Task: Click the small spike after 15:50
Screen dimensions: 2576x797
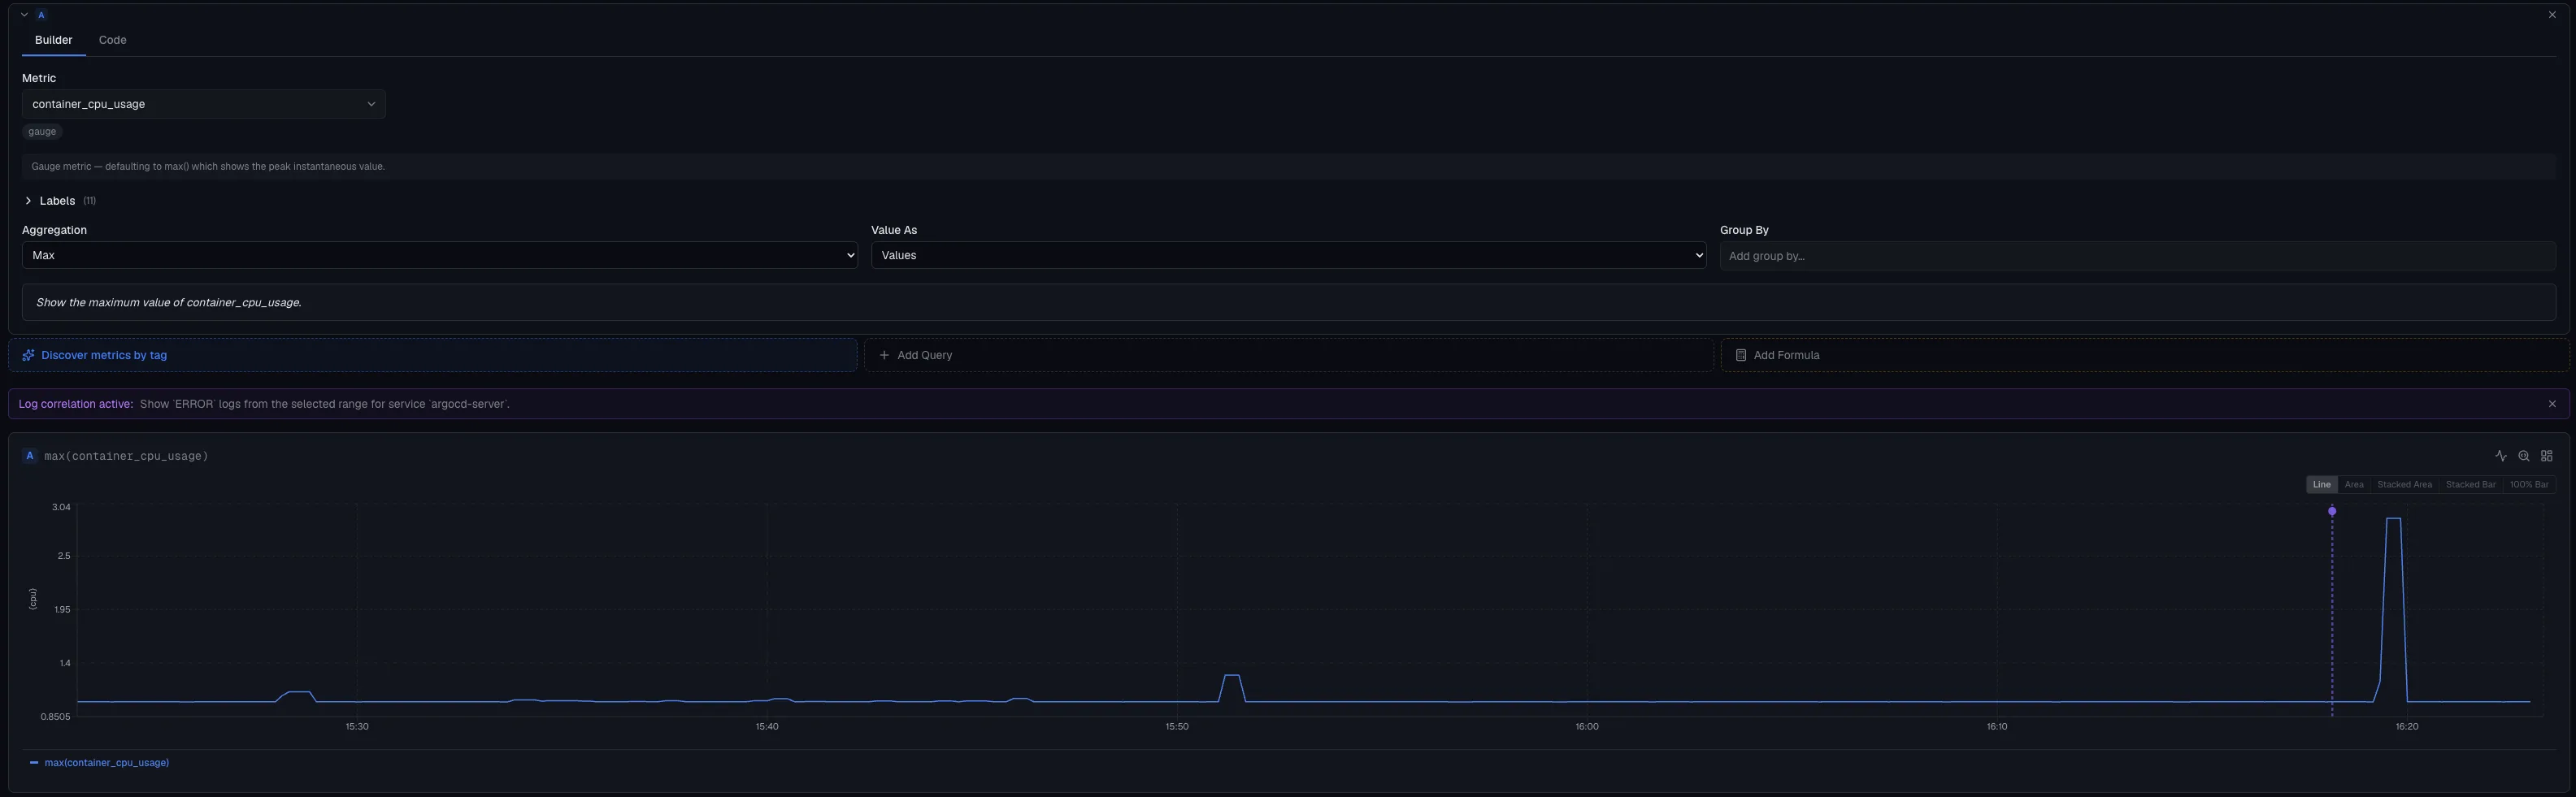Action: (x=1232, y=677)
